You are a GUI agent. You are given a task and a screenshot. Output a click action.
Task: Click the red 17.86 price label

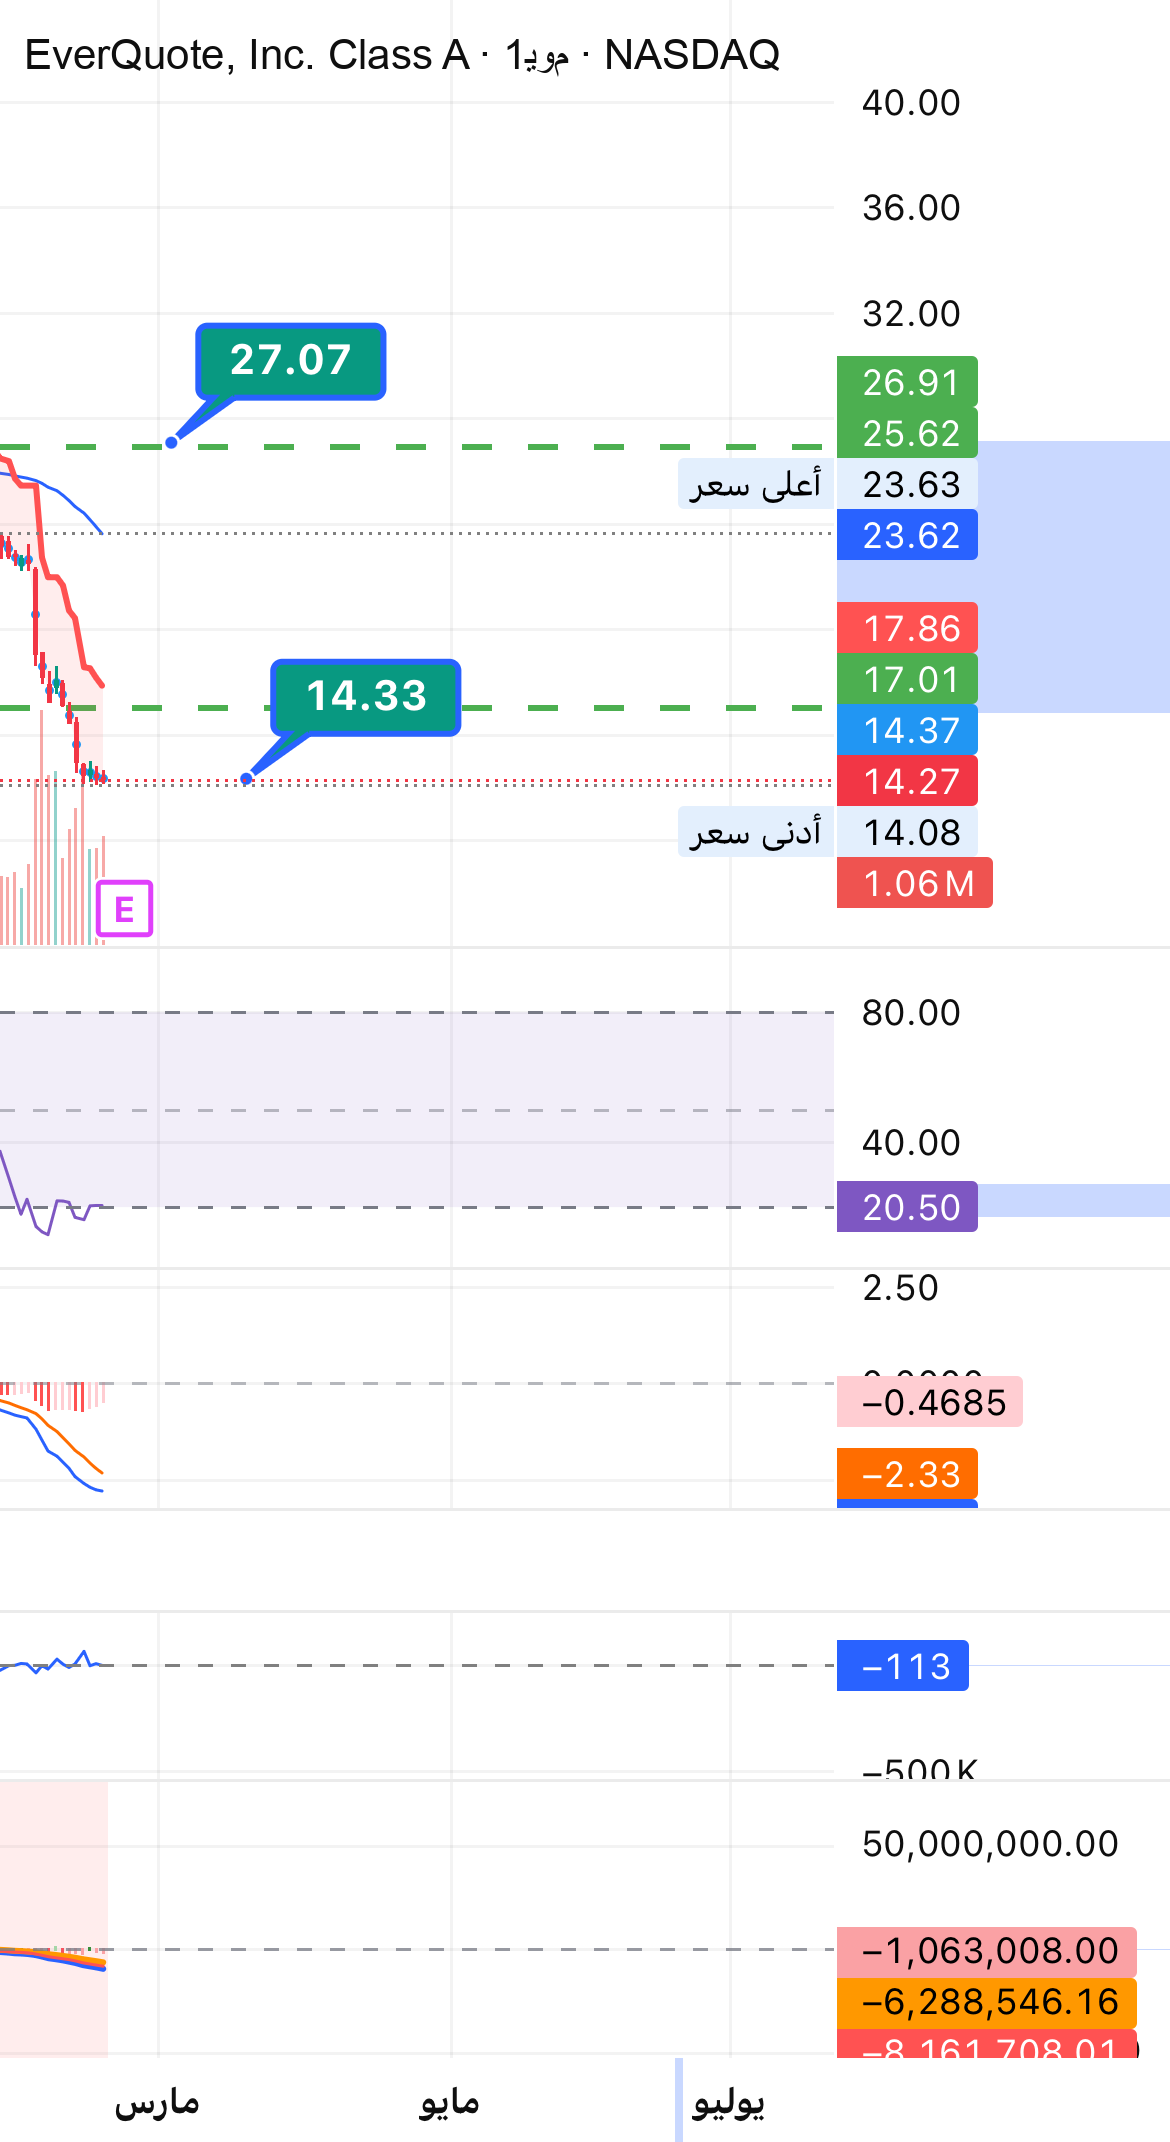tap(907, 628)
